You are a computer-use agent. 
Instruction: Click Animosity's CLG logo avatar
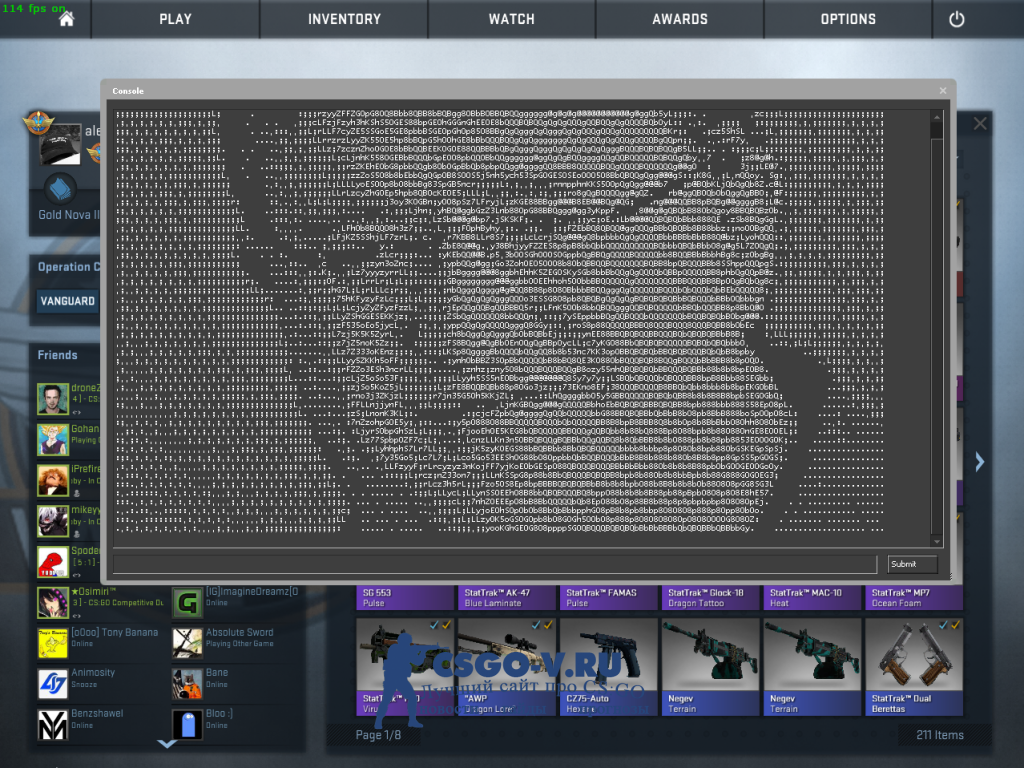52,684
